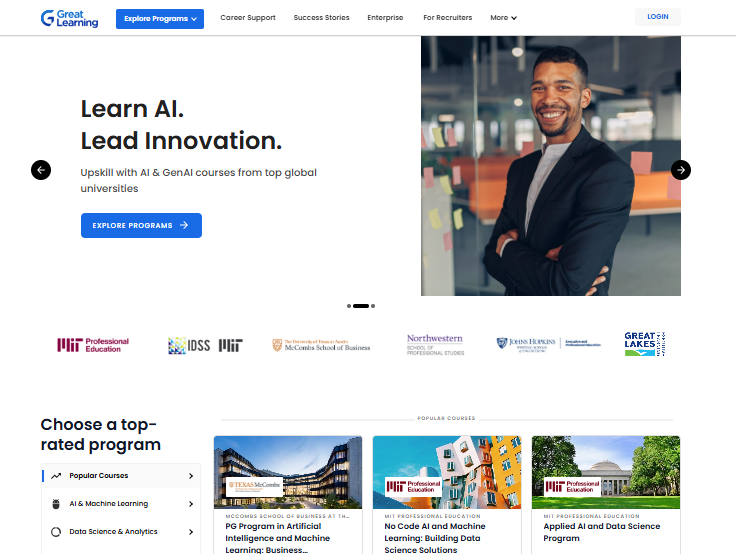The image size is (736, 554).
Task: Click the Great Learning logo
Action: click(x=69, y=18)
